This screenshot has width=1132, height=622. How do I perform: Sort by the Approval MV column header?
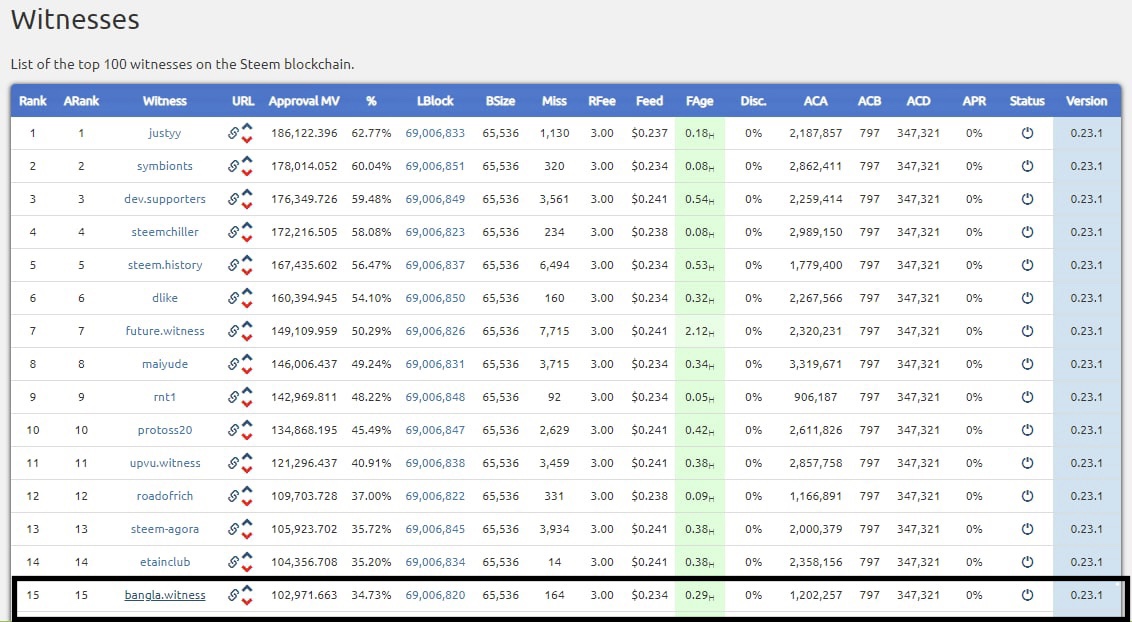point(304,101)
